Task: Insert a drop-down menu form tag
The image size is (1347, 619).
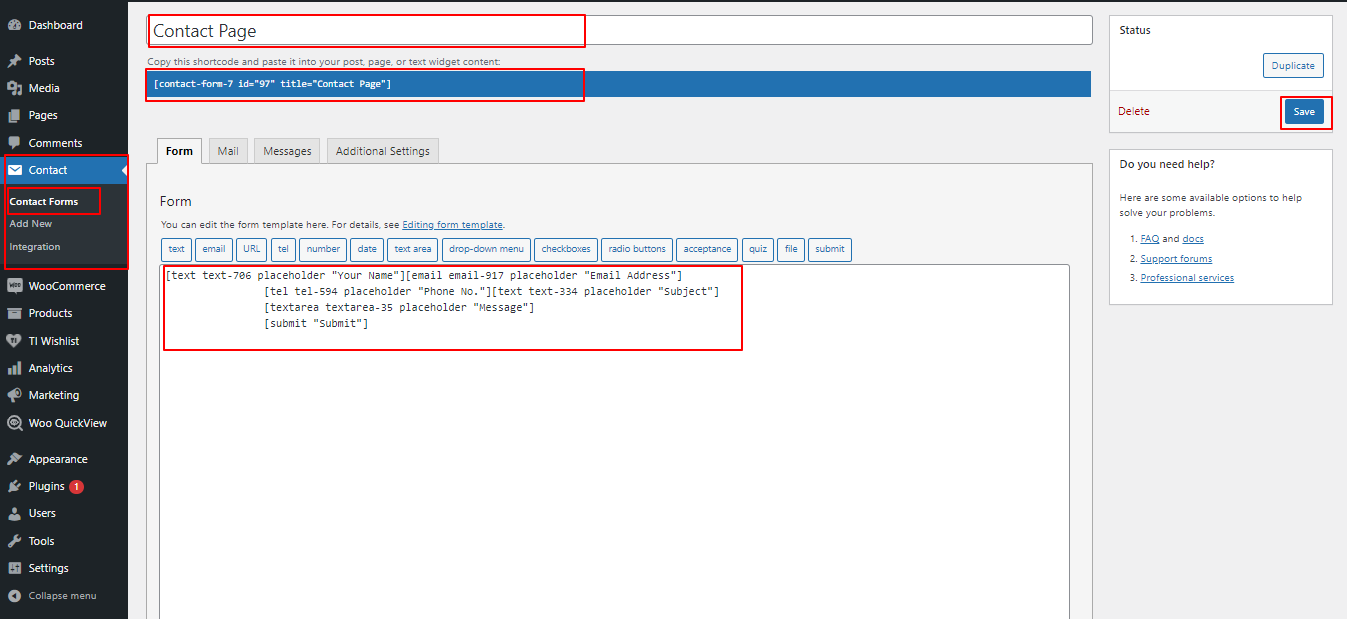Action: (x=486, y=249)
